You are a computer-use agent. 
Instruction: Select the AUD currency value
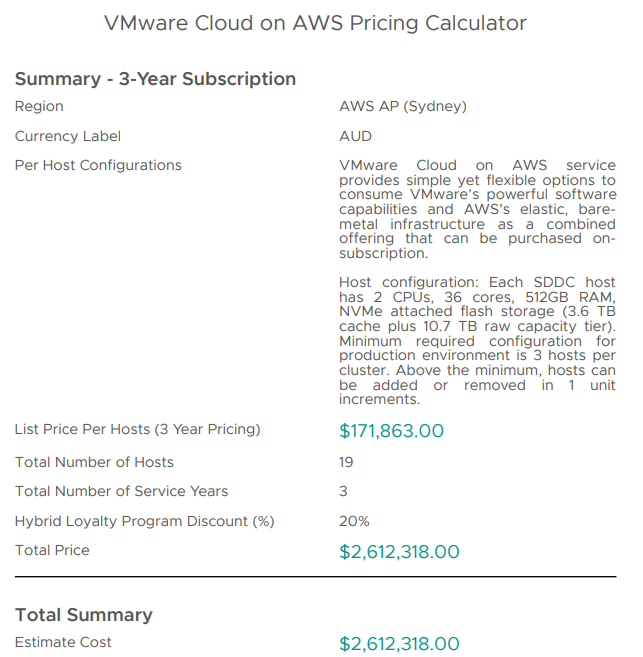(355, 136)
